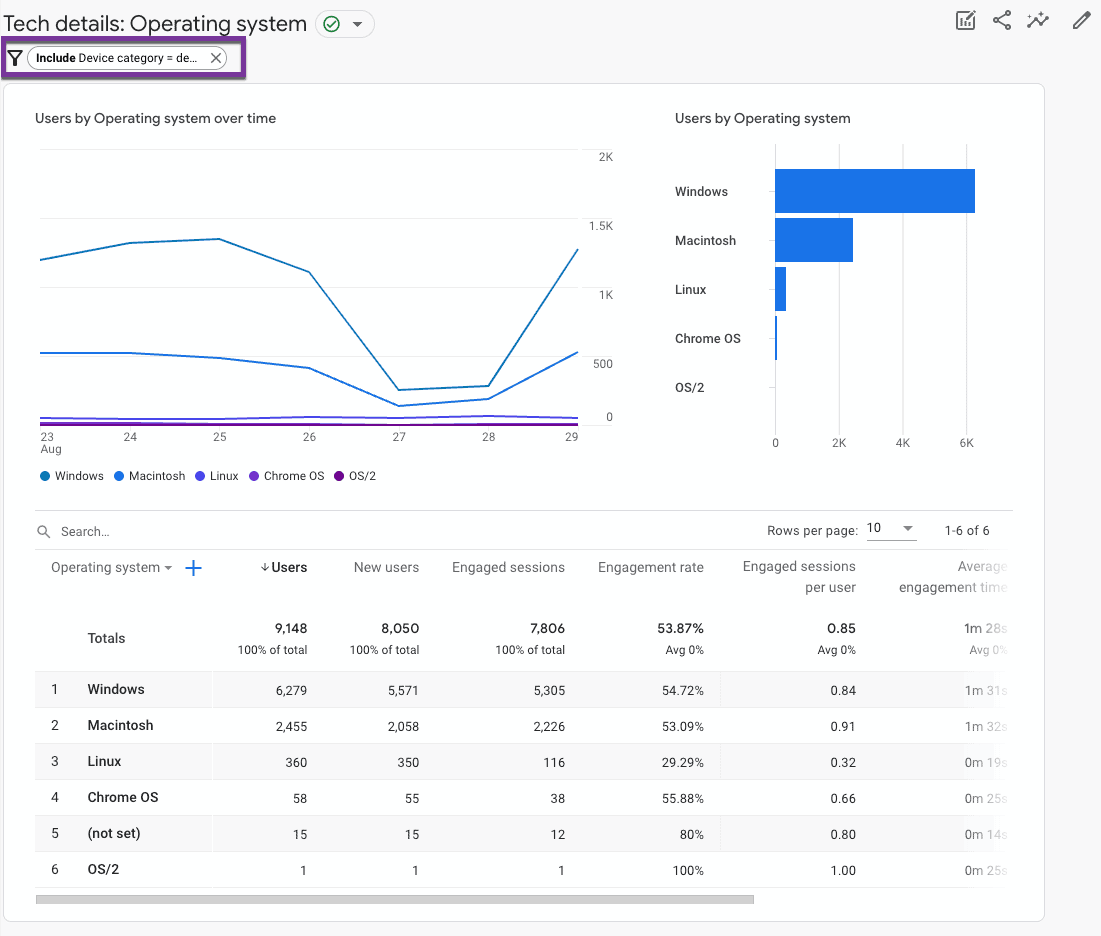Click the Linux bar in bar chart
1101x936 pixels.
coord(781,289)
